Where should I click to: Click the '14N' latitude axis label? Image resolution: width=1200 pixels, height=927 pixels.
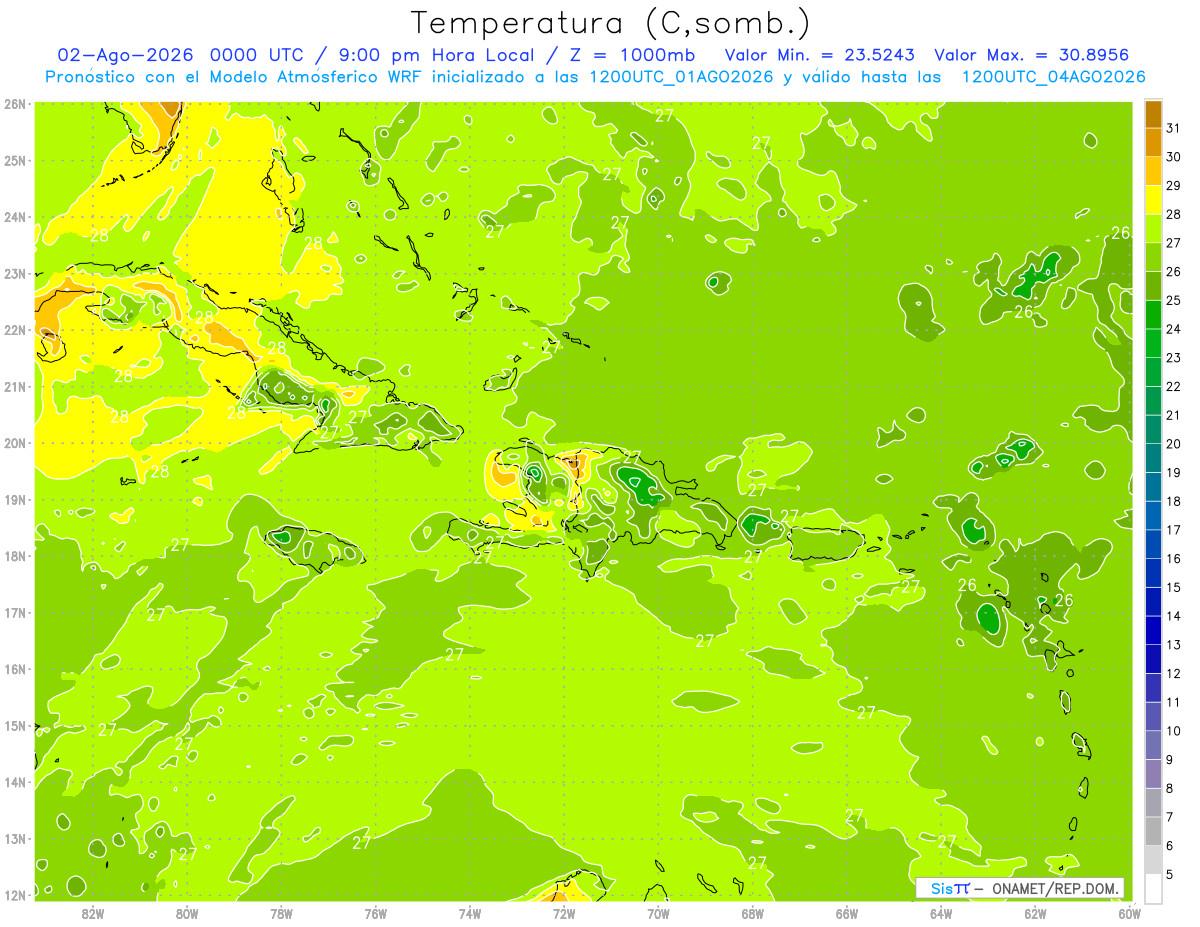(15, 782)
